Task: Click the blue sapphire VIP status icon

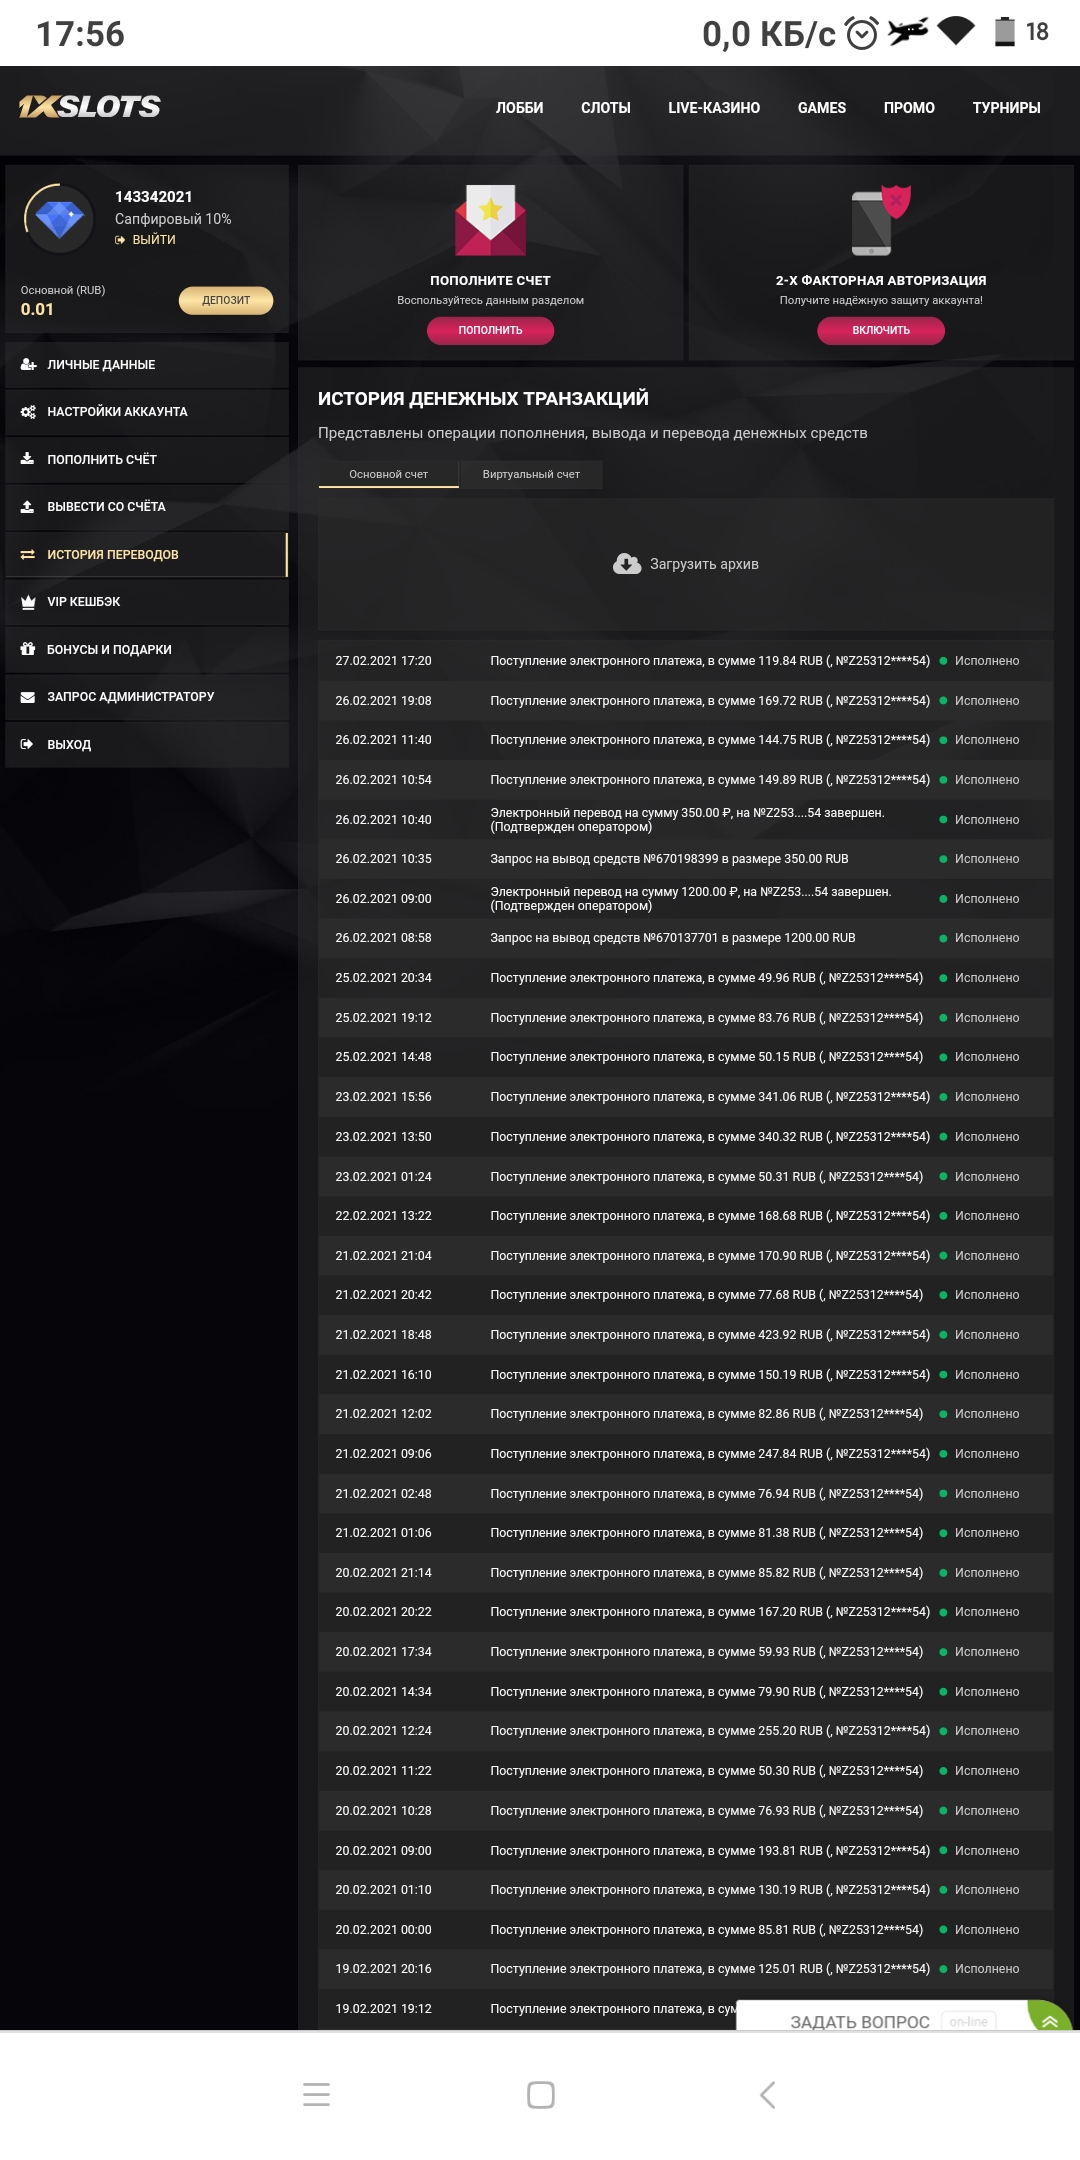Action: [60, 218]
